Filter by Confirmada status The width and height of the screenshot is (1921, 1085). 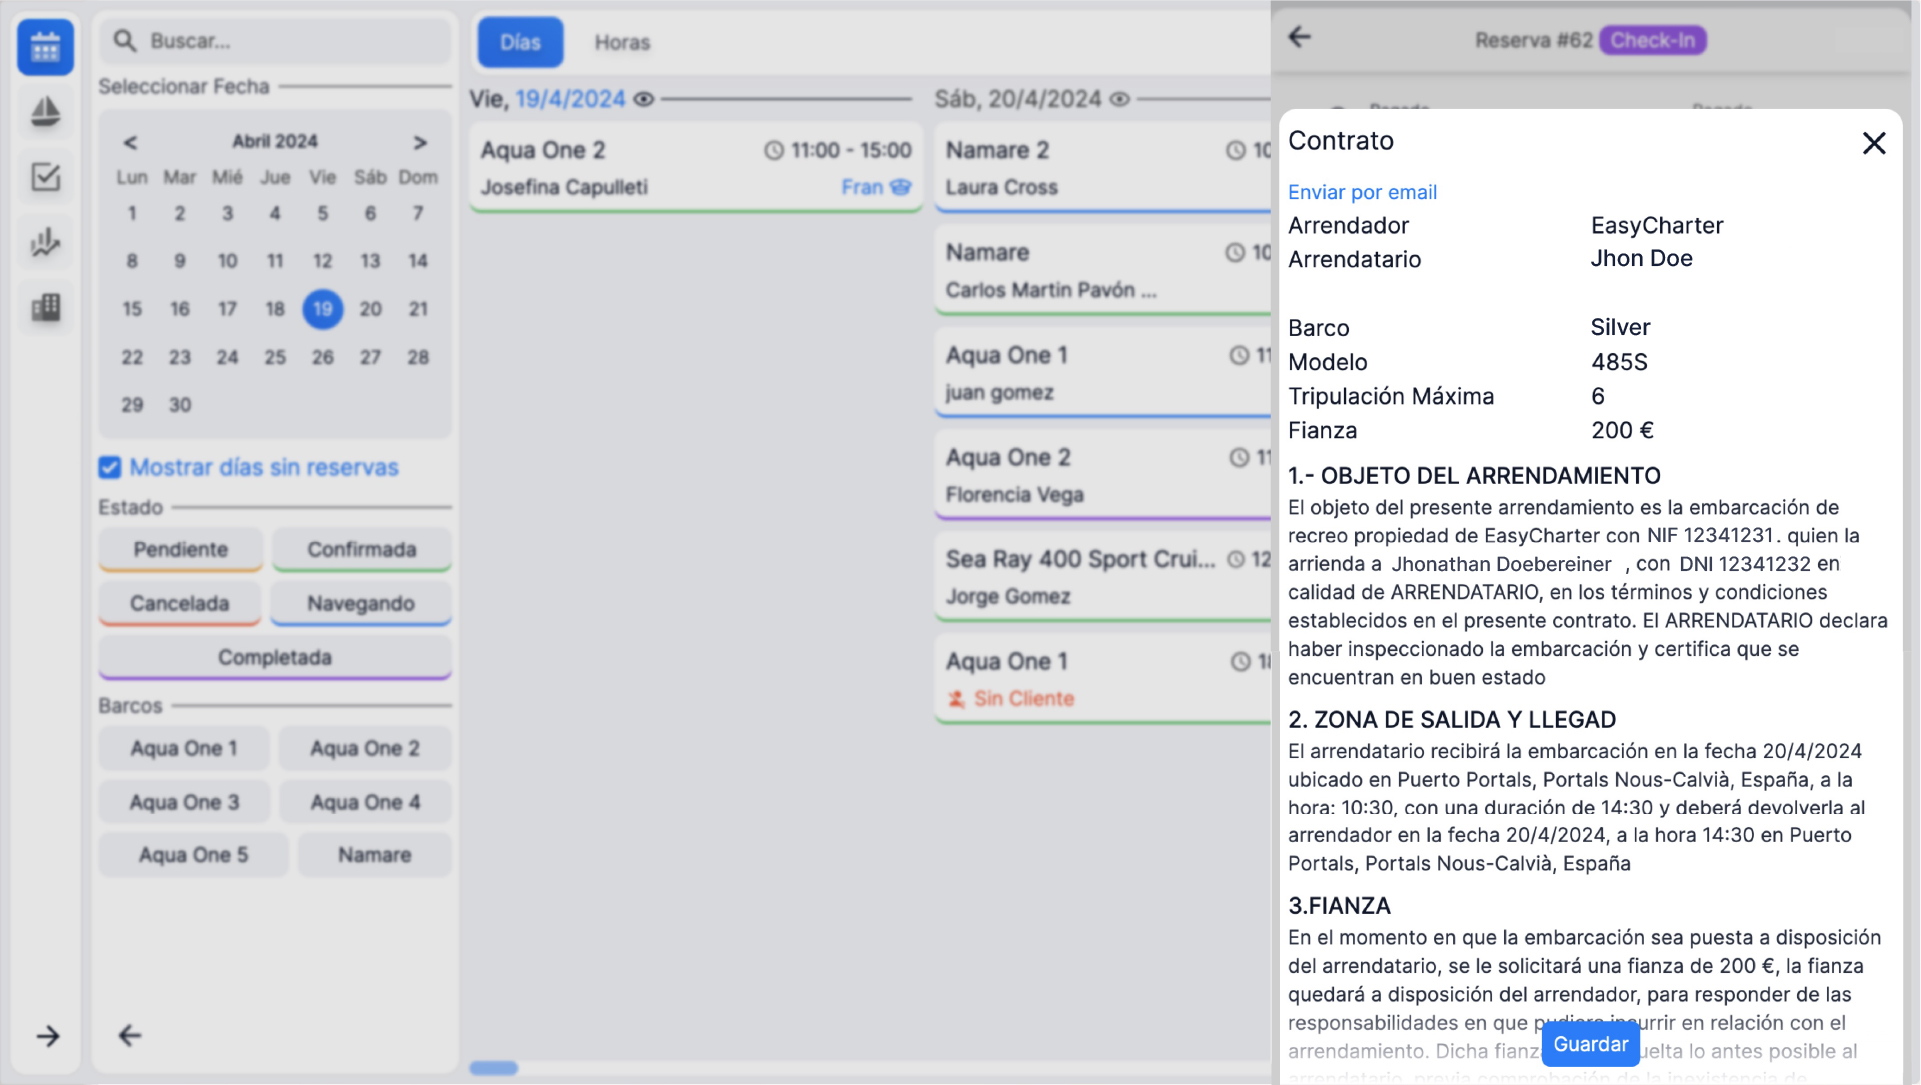[x=362, y=549]
